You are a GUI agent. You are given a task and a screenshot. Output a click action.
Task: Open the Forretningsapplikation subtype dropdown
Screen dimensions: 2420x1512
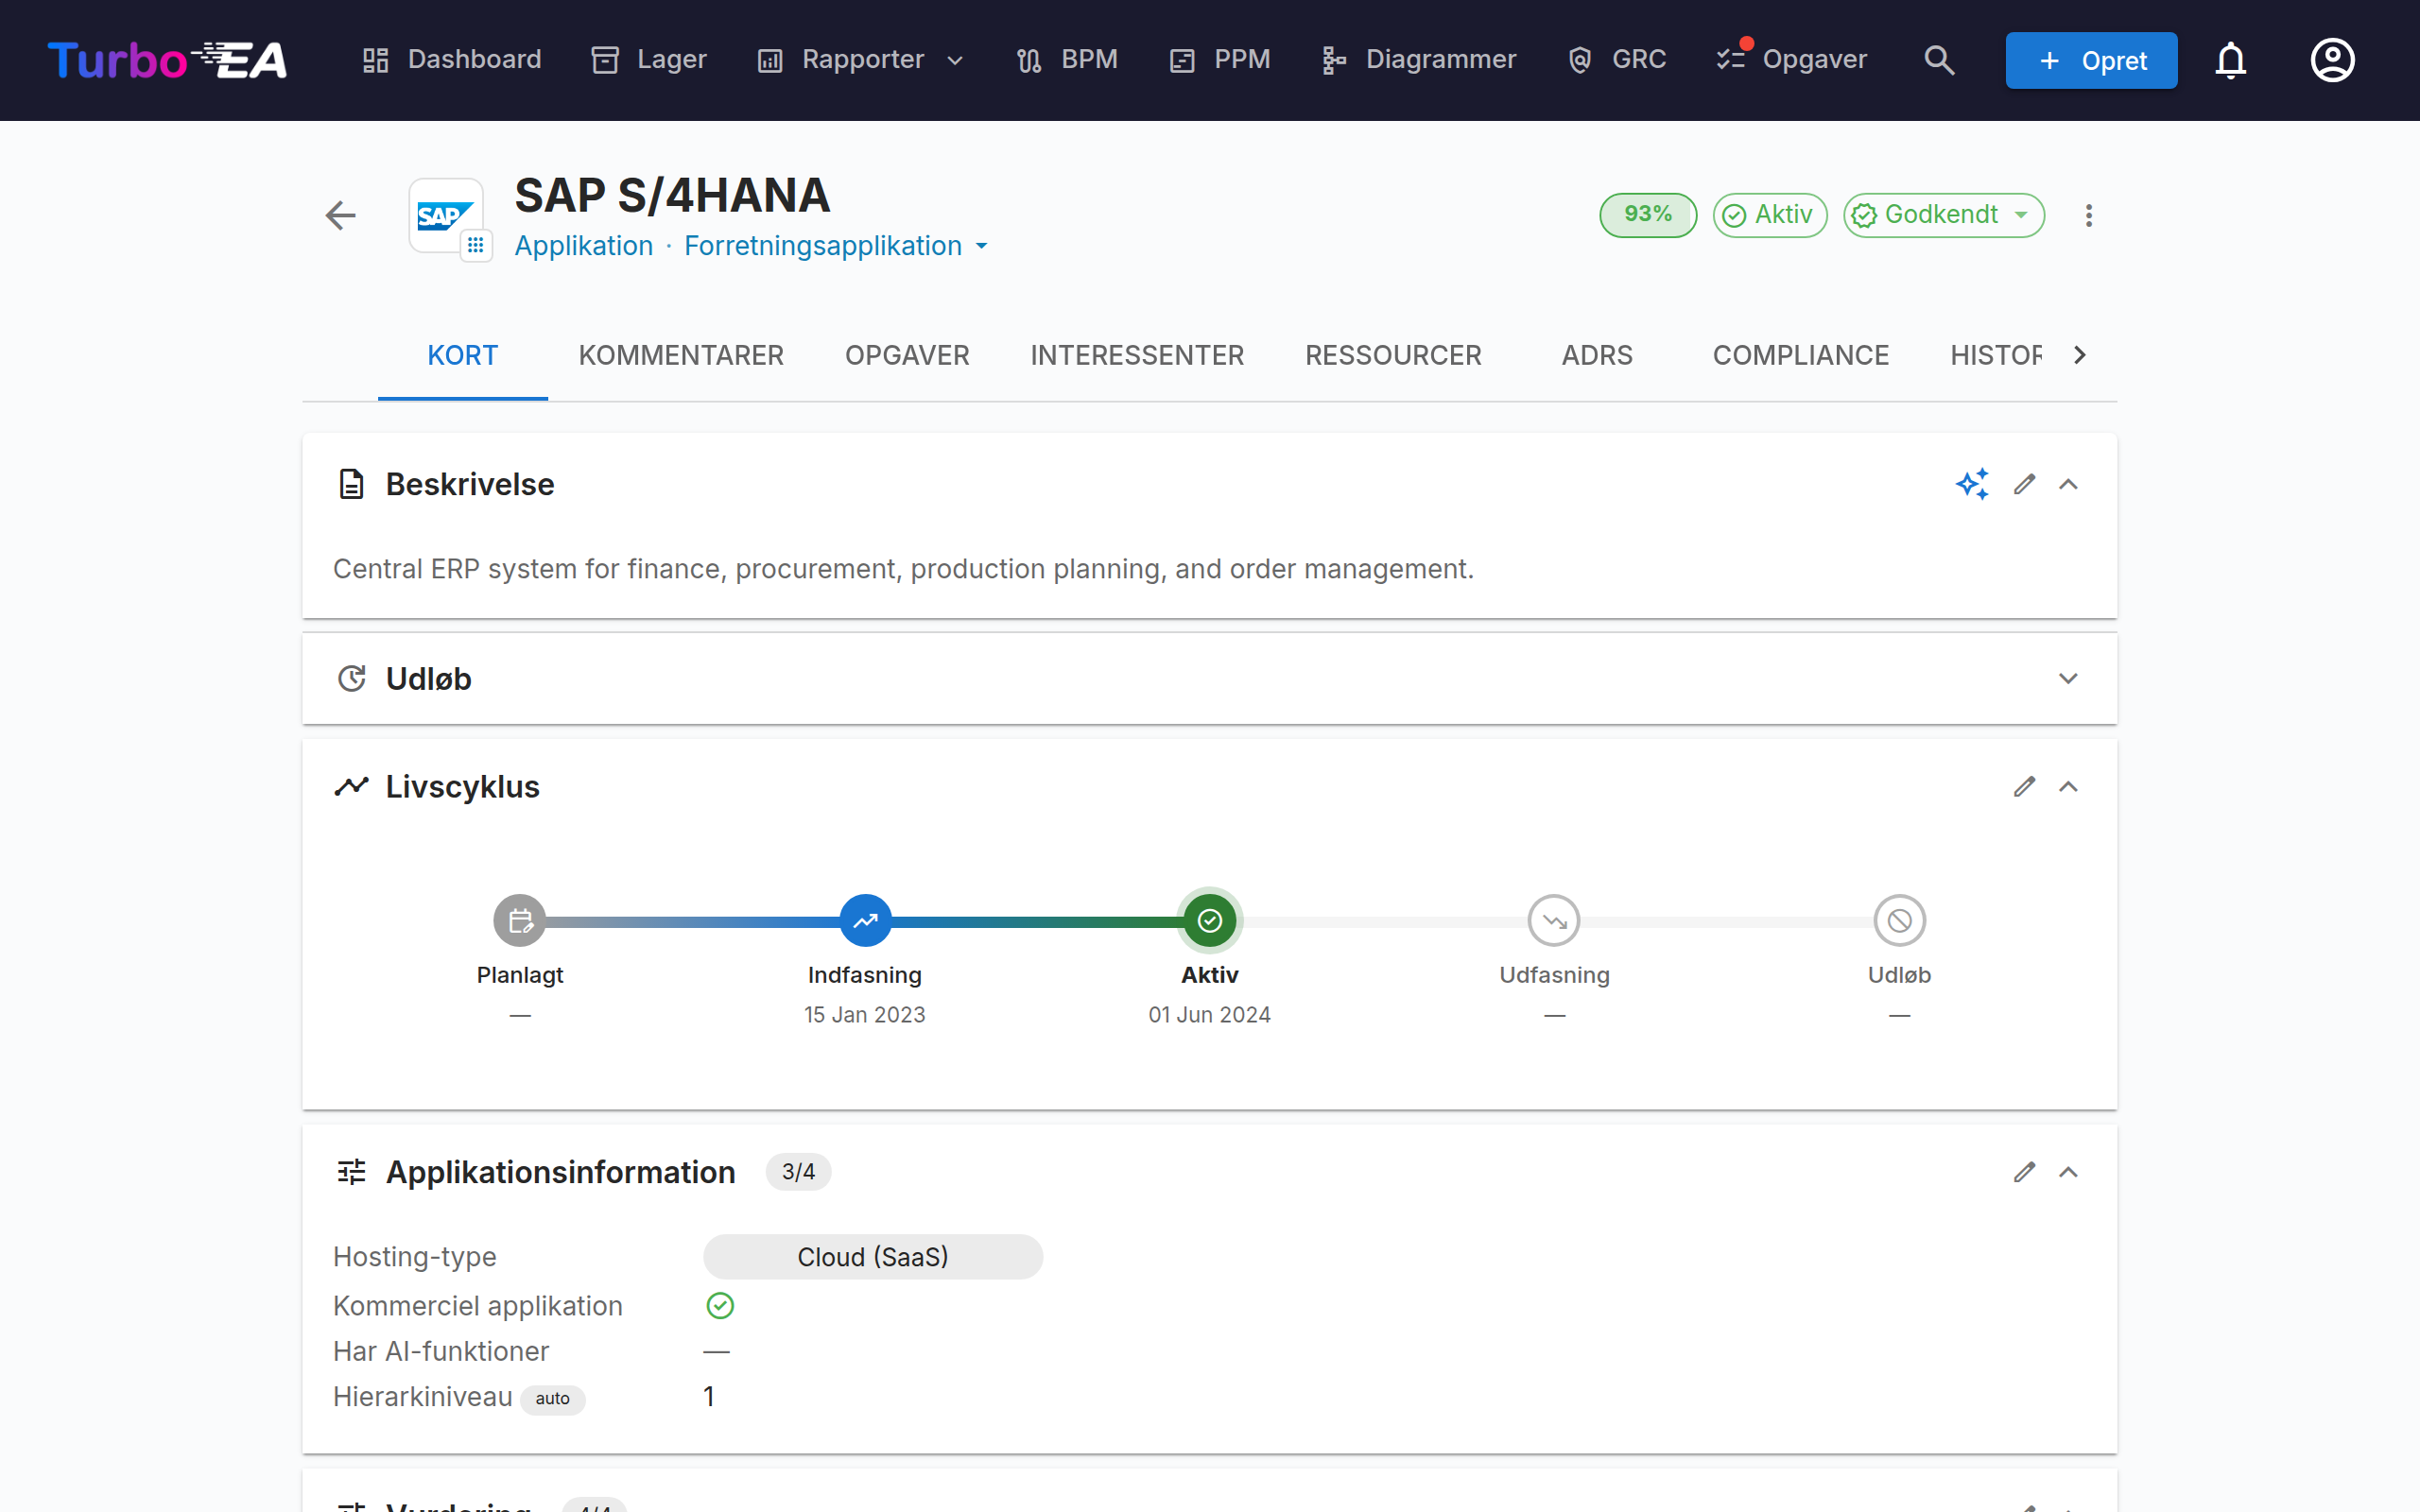click(x=836, y=246)
